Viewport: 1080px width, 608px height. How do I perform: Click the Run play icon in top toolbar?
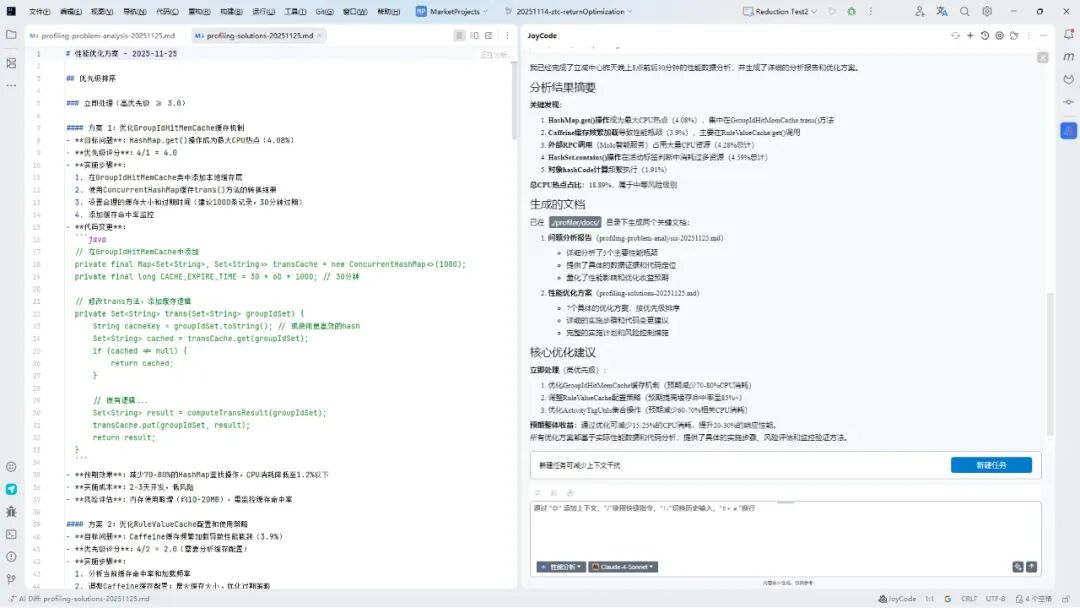tap(832, 12)
